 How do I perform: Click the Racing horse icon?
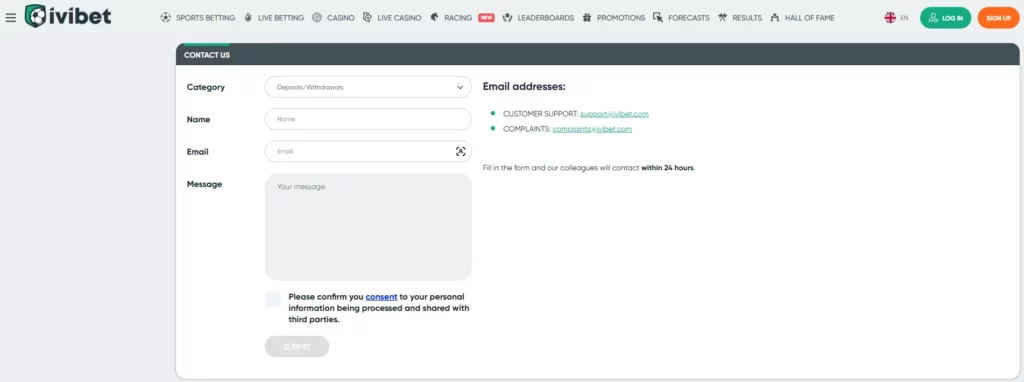point(434,18)
